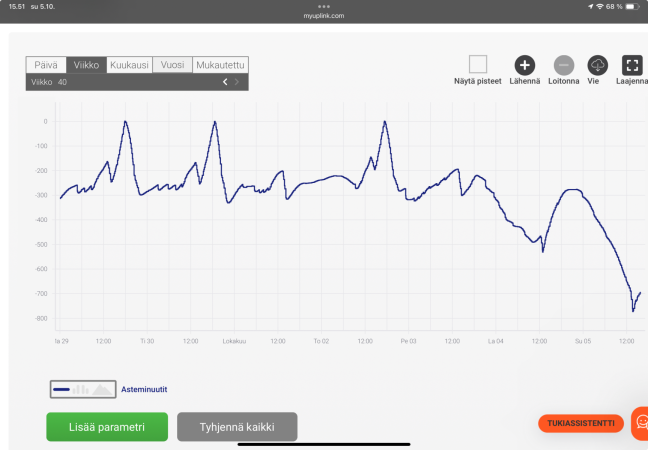This screenshot has width=648, height=450.
Task: Zoom in with the Lähennä plus icon
Action: (524, 65)
